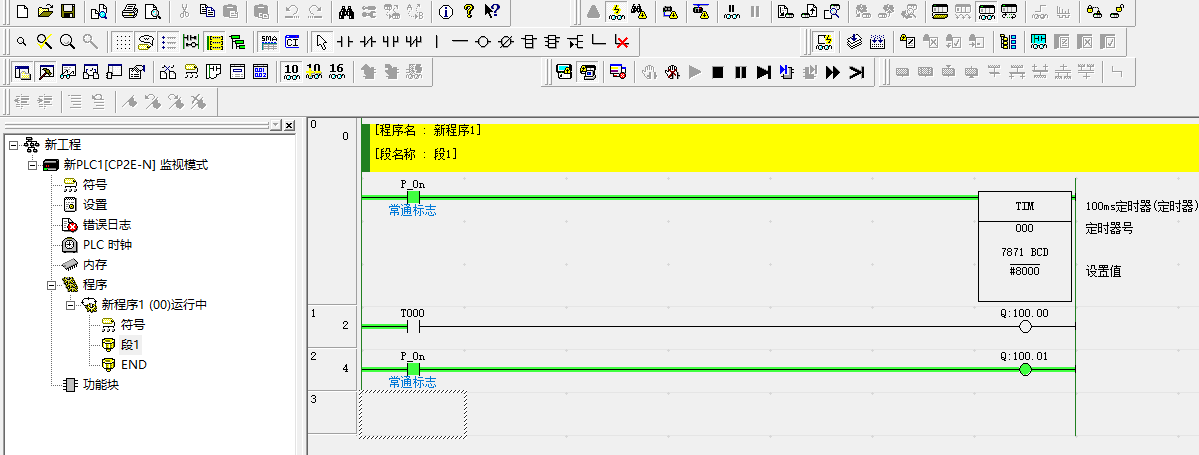Click the Print printer icon

[x=130, y=12]
